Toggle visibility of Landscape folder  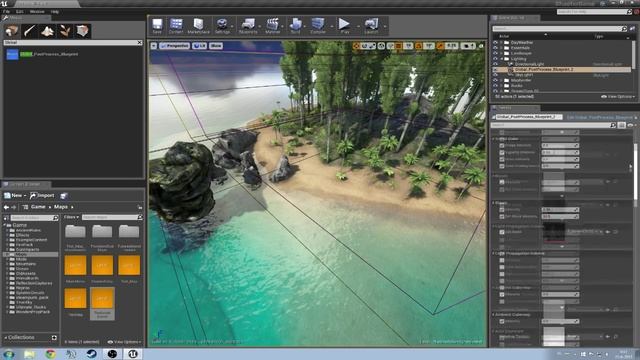pyautogui.click(x=496, y=53)
